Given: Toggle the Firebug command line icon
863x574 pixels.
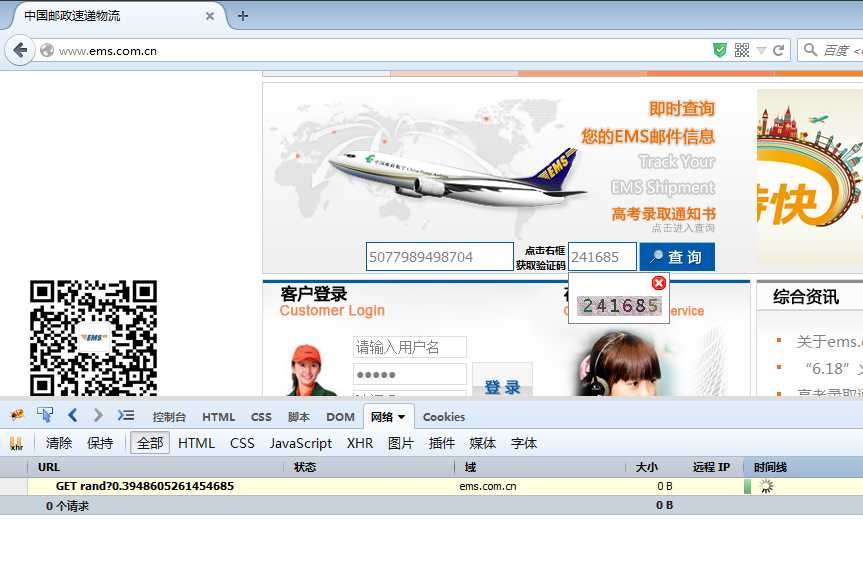Looking at the screenshot, I should 126,416.
